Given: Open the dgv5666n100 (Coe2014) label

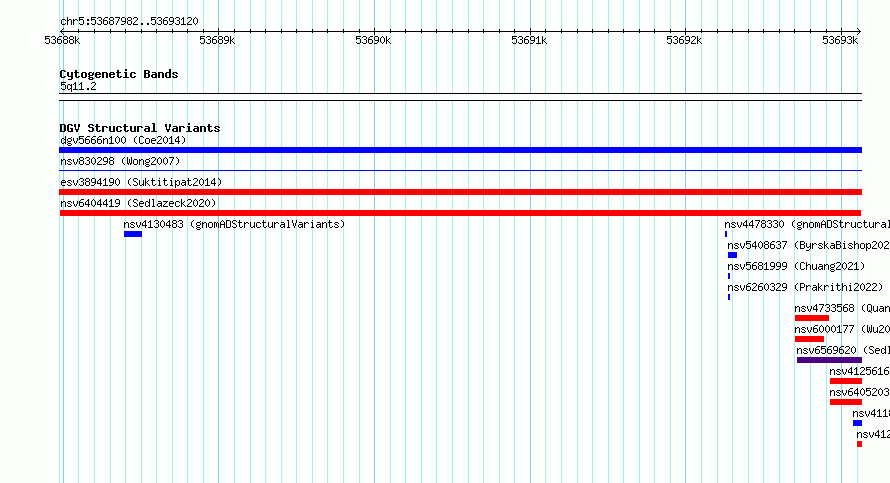Looking at the screenshot, I should pos(123,140).
